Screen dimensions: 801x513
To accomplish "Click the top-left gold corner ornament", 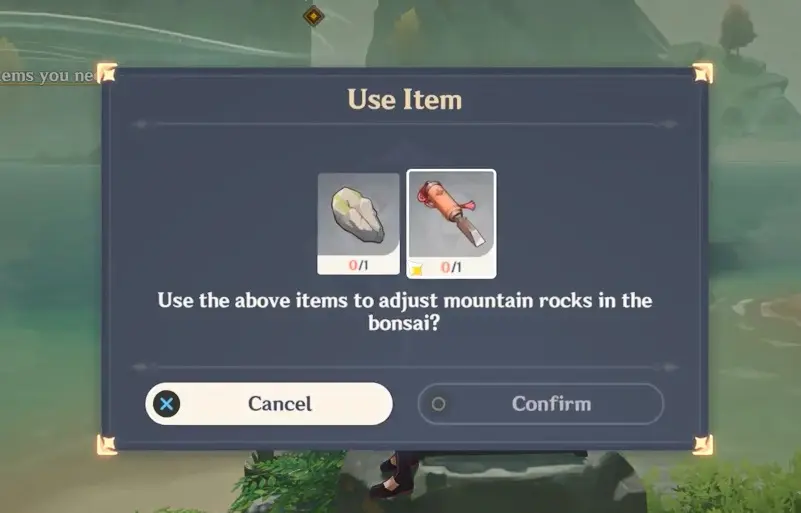I will point(107,73).
